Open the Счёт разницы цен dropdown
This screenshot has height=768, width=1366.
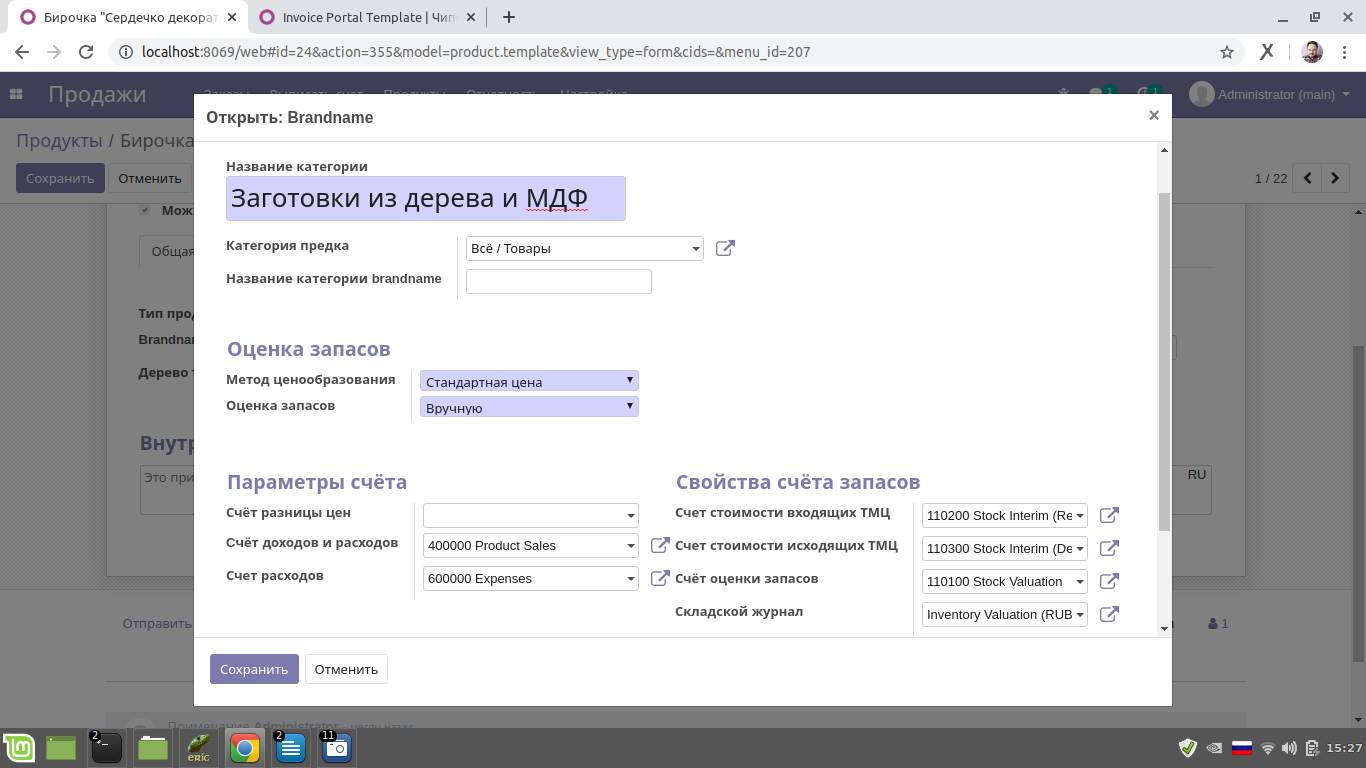(530, 515)
